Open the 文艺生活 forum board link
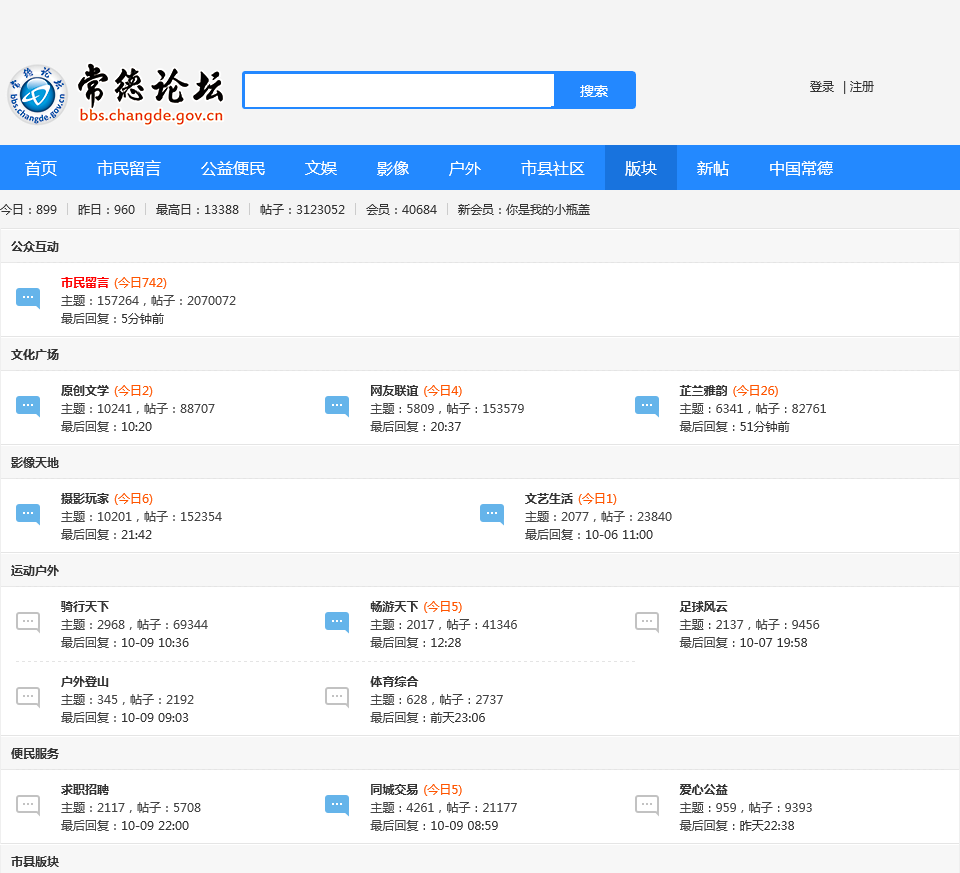Image resolution: width=960 pixels, height=873 pixels. 549,499
